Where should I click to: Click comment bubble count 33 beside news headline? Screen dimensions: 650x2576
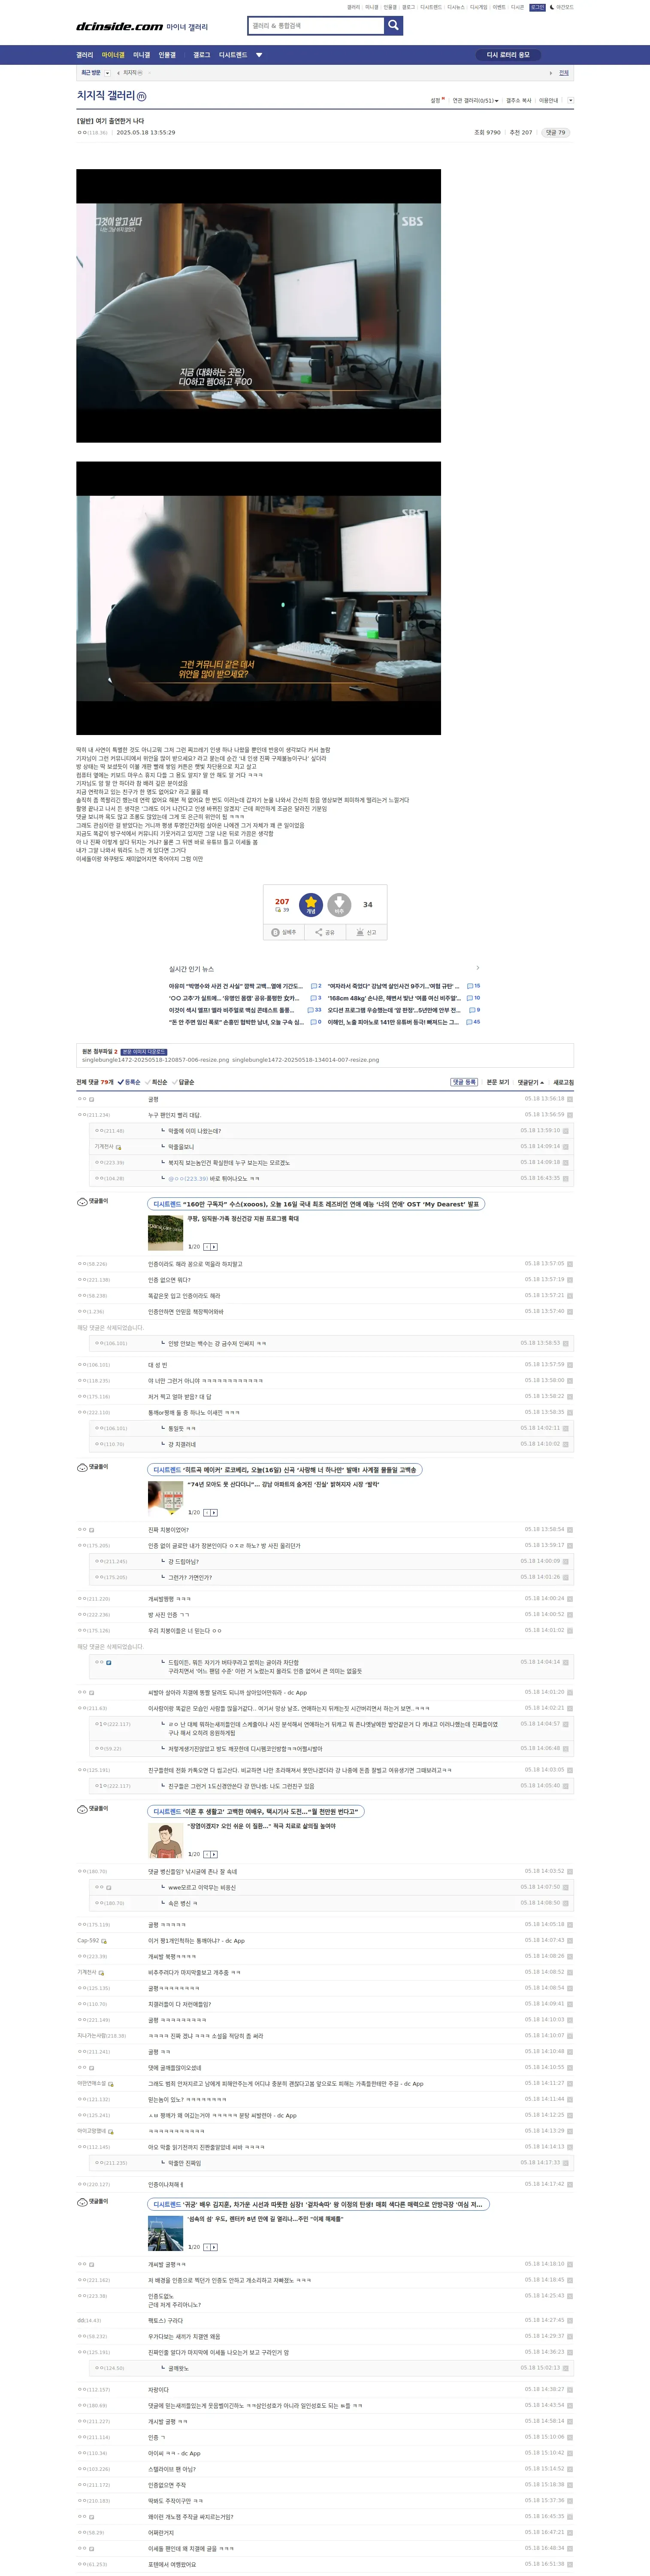(315, 1010)
